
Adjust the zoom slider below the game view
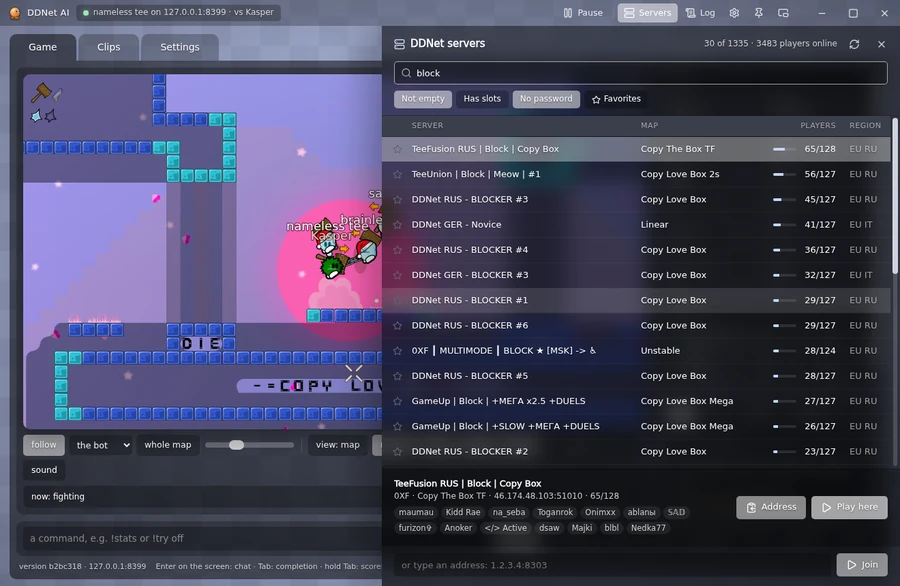(x=250, y=445)
